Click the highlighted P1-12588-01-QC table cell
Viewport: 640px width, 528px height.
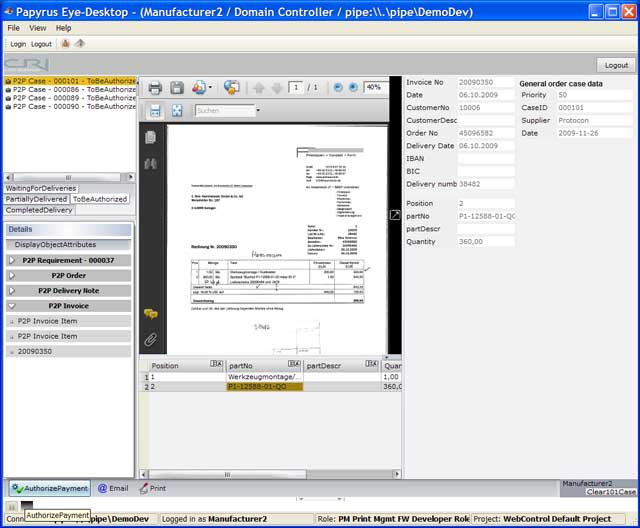pos(264,387)
